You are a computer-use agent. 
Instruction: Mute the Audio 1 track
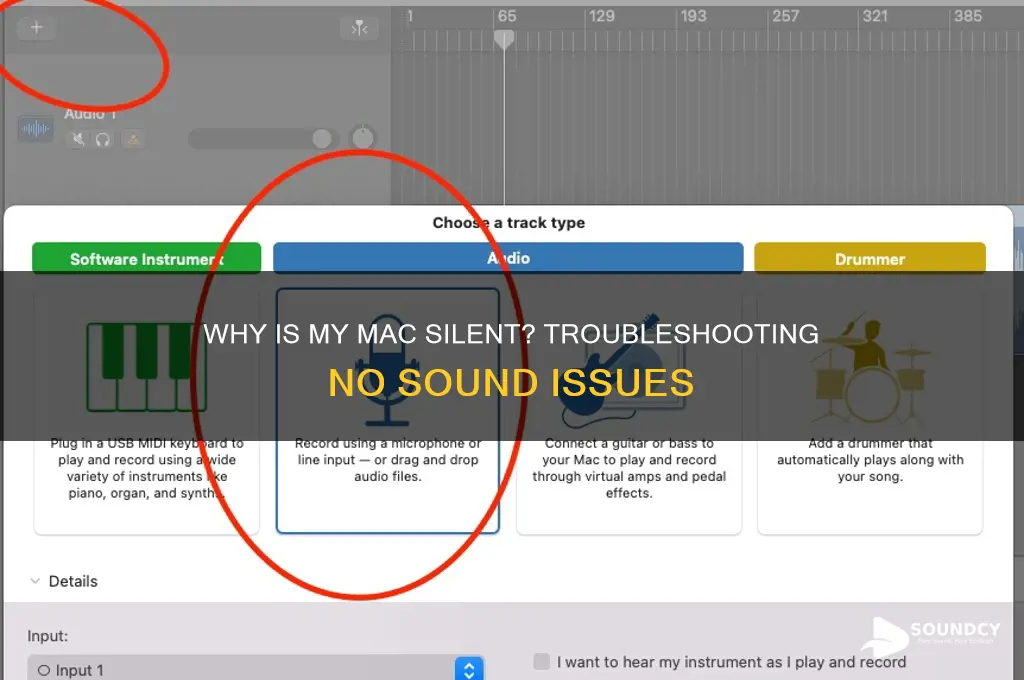point(78,139)
